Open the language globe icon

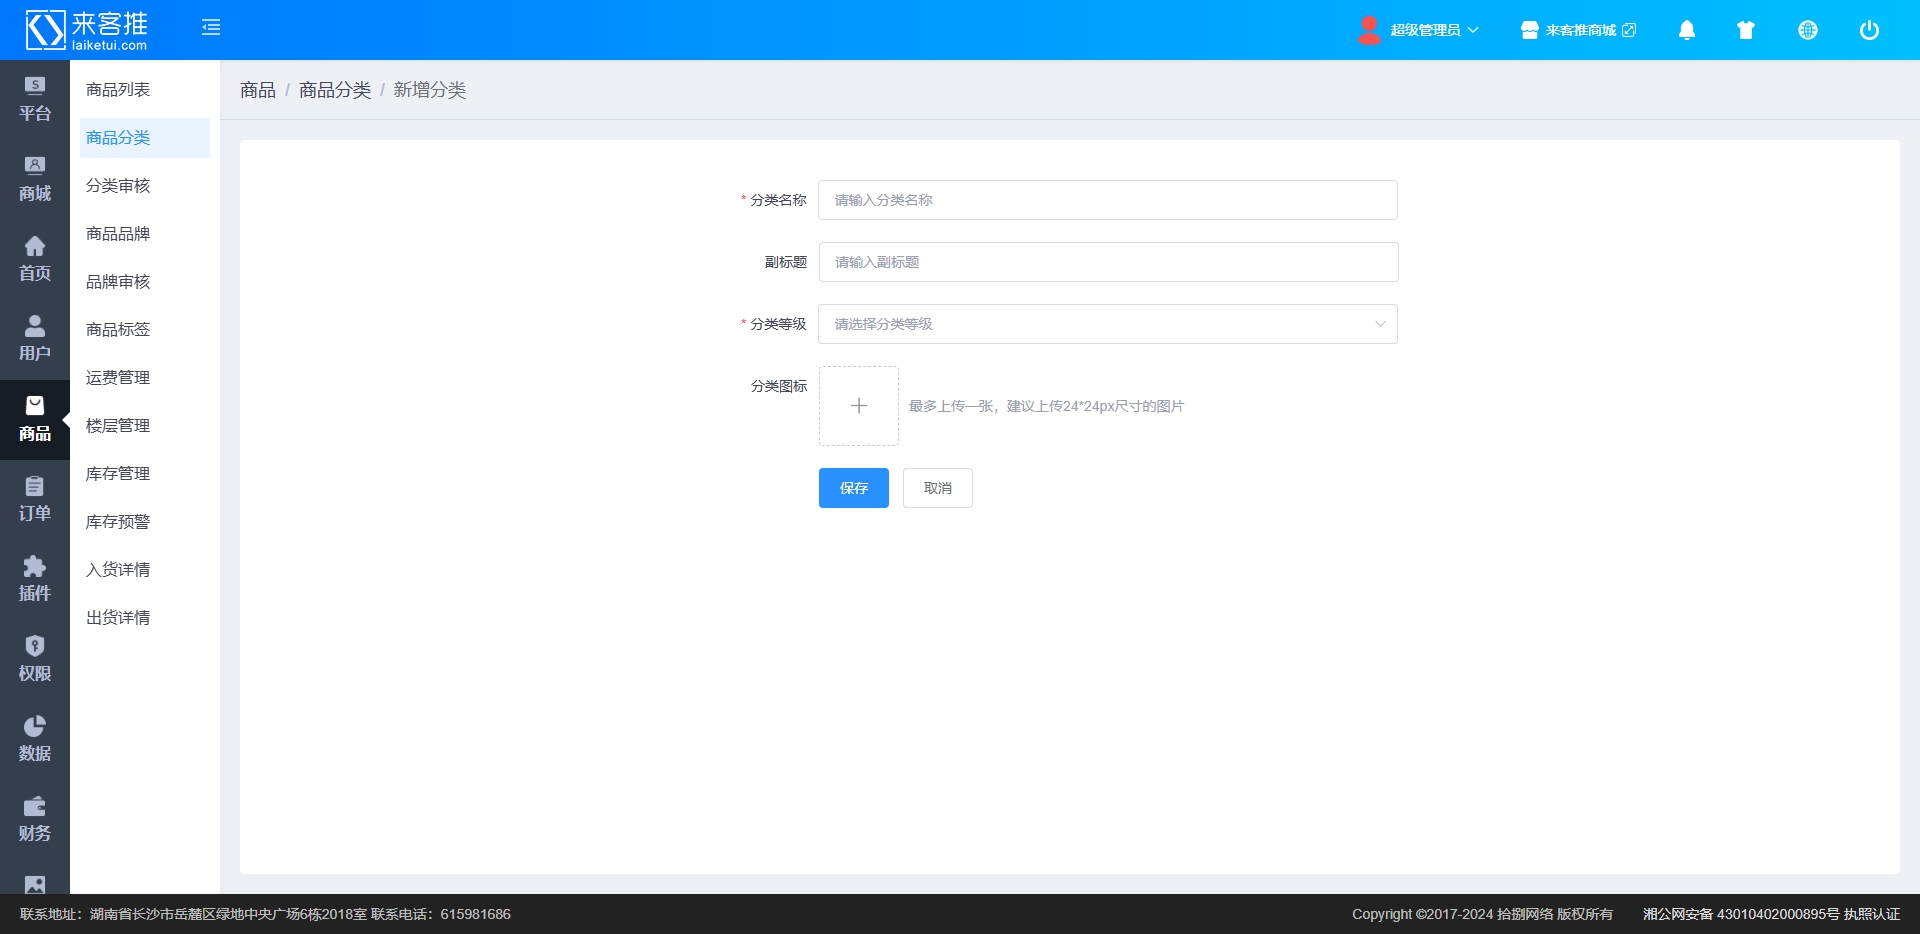[x=1807, y=30]
